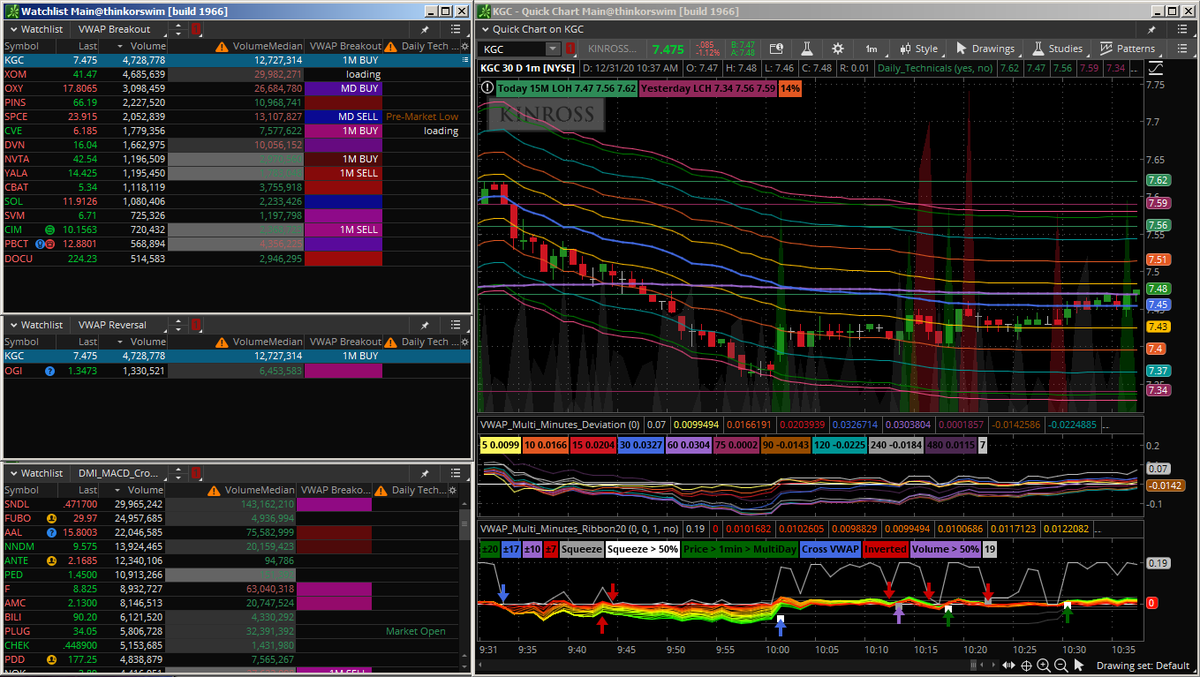Viewport: 1200px width, 677px height.
Task: Open the Style menu
Action: pos(919,49)
